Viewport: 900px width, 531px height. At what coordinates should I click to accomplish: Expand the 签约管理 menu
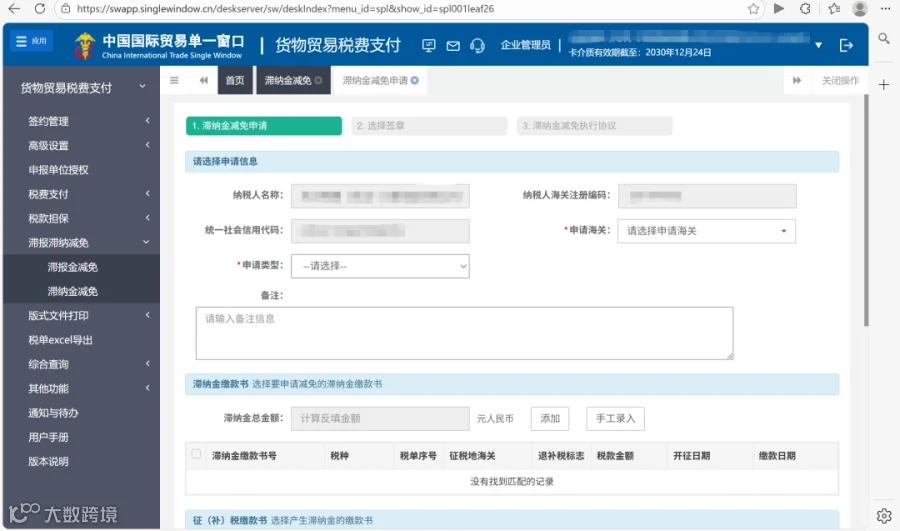coord(82,121)
